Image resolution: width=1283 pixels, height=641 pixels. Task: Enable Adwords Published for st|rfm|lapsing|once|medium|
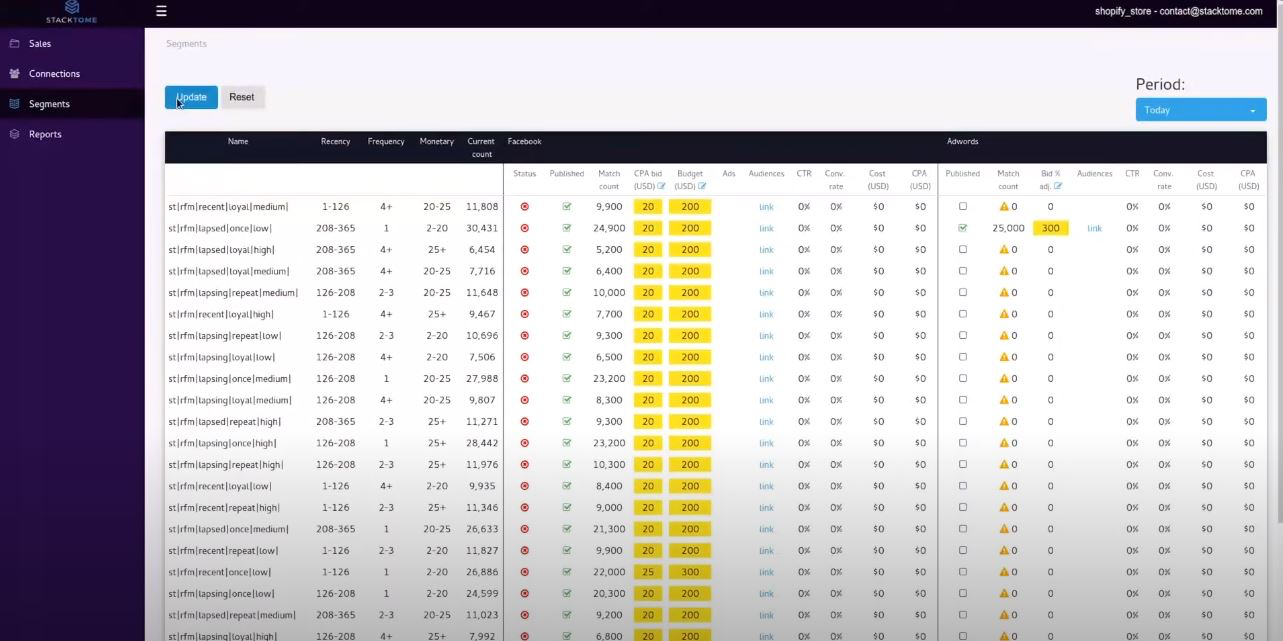coord(963,379)
